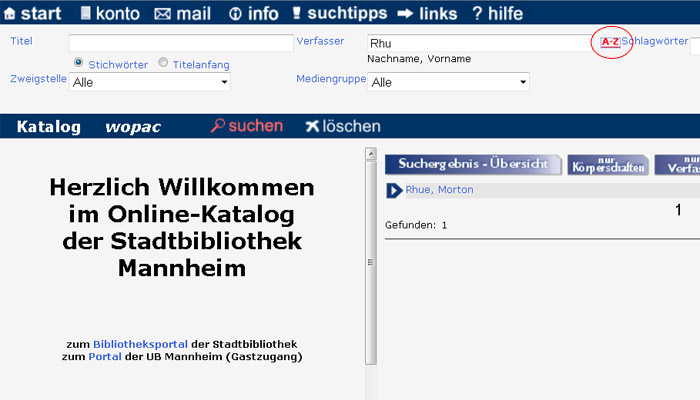The image size is (700, 400).
Task: Open the info circle icon
Action: [x=236, y=14]
